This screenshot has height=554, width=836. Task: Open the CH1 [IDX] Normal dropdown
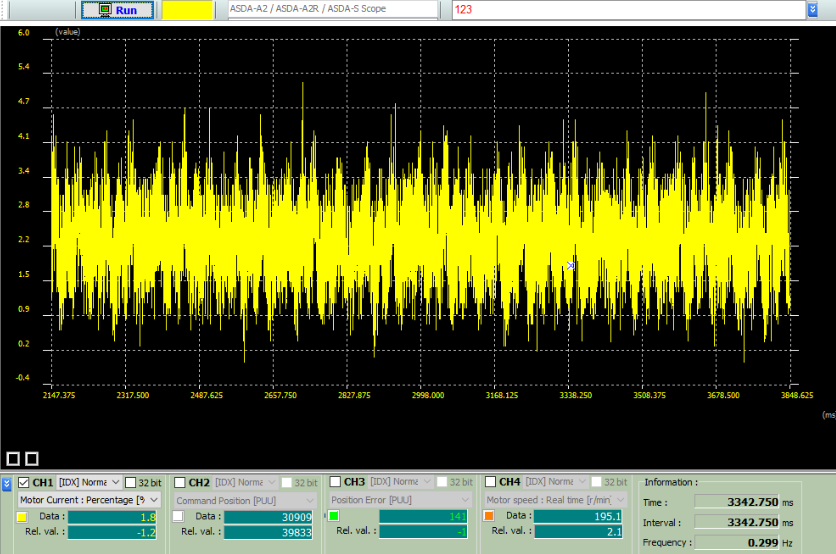[x=90, y=482]
